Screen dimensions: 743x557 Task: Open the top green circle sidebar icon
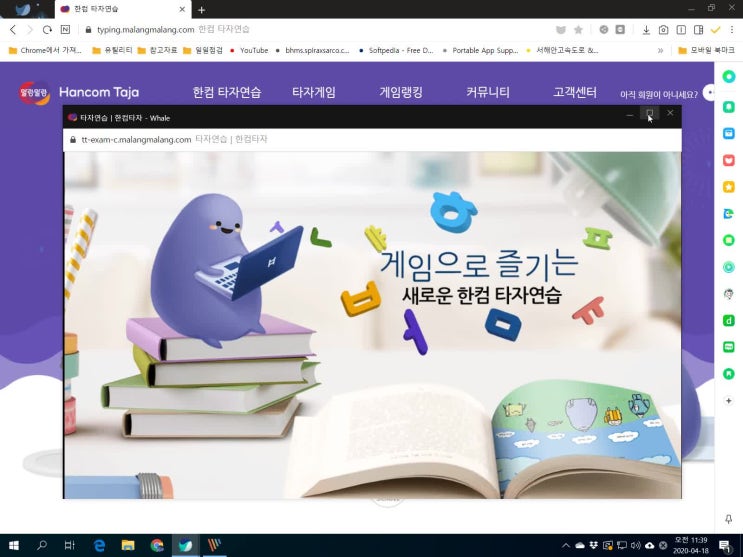[729, 76]
